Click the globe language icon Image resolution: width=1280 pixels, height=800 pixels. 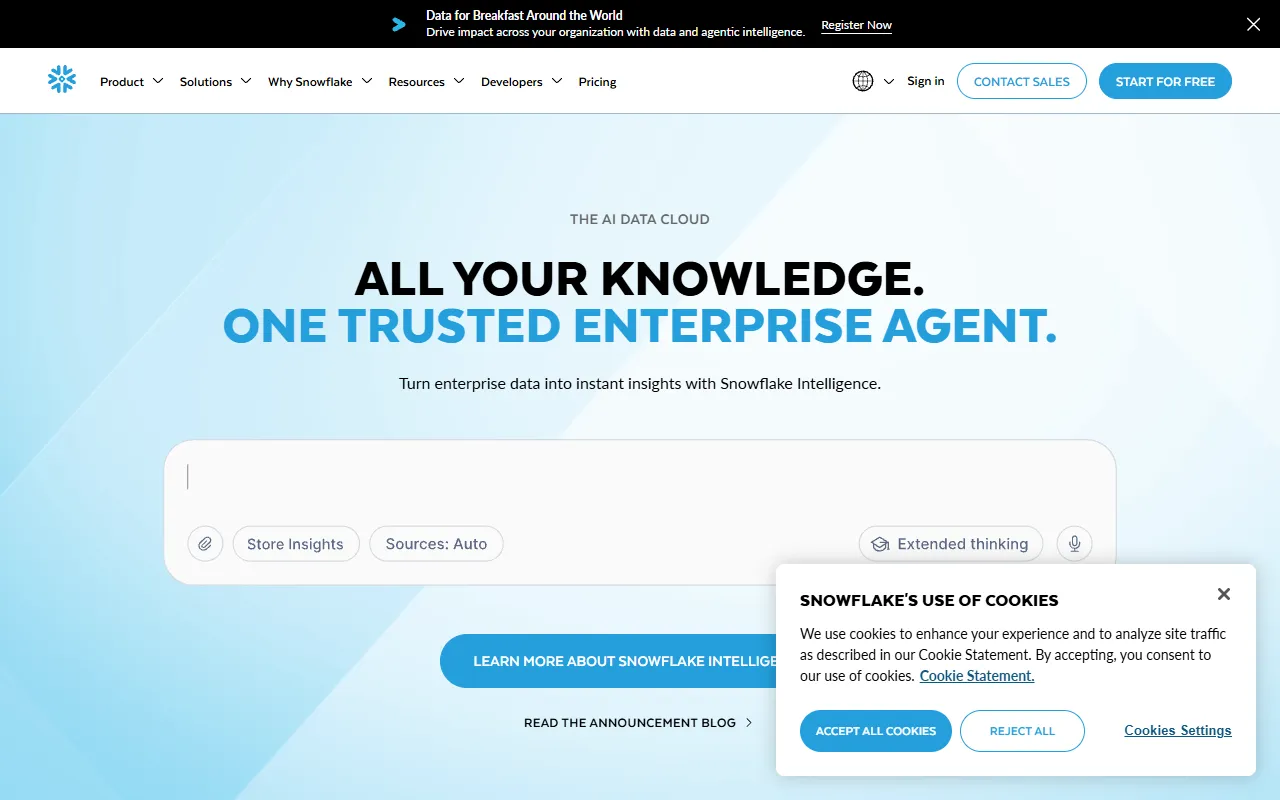863,81
